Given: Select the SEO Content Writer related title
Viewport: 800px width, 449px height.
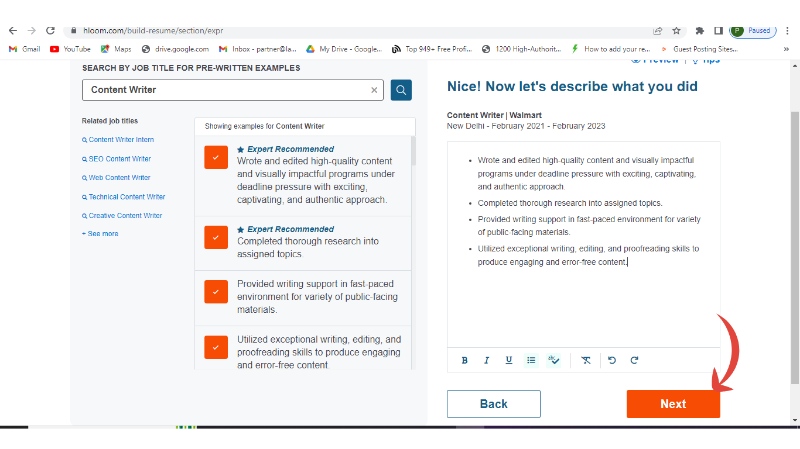Looking at the screenshot, I should 118,159.
